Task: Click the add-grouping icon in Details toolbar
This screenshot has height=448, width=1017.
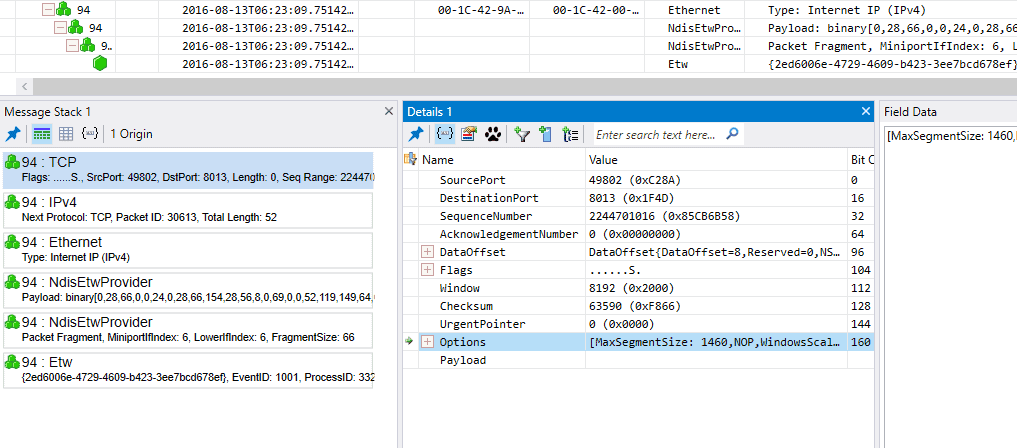Action: (x=571, y=134)
